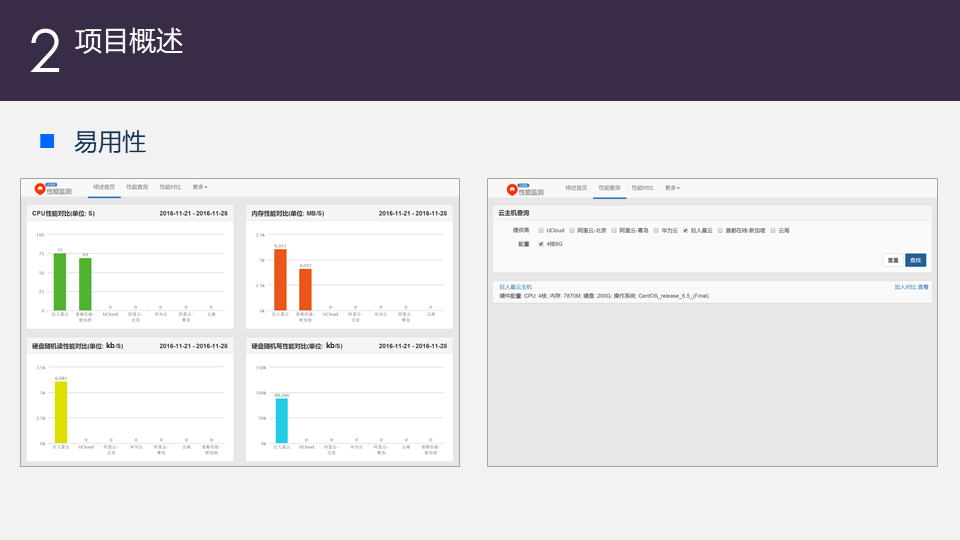Enable the 华为云 provider checkbox

pos(656,231)
